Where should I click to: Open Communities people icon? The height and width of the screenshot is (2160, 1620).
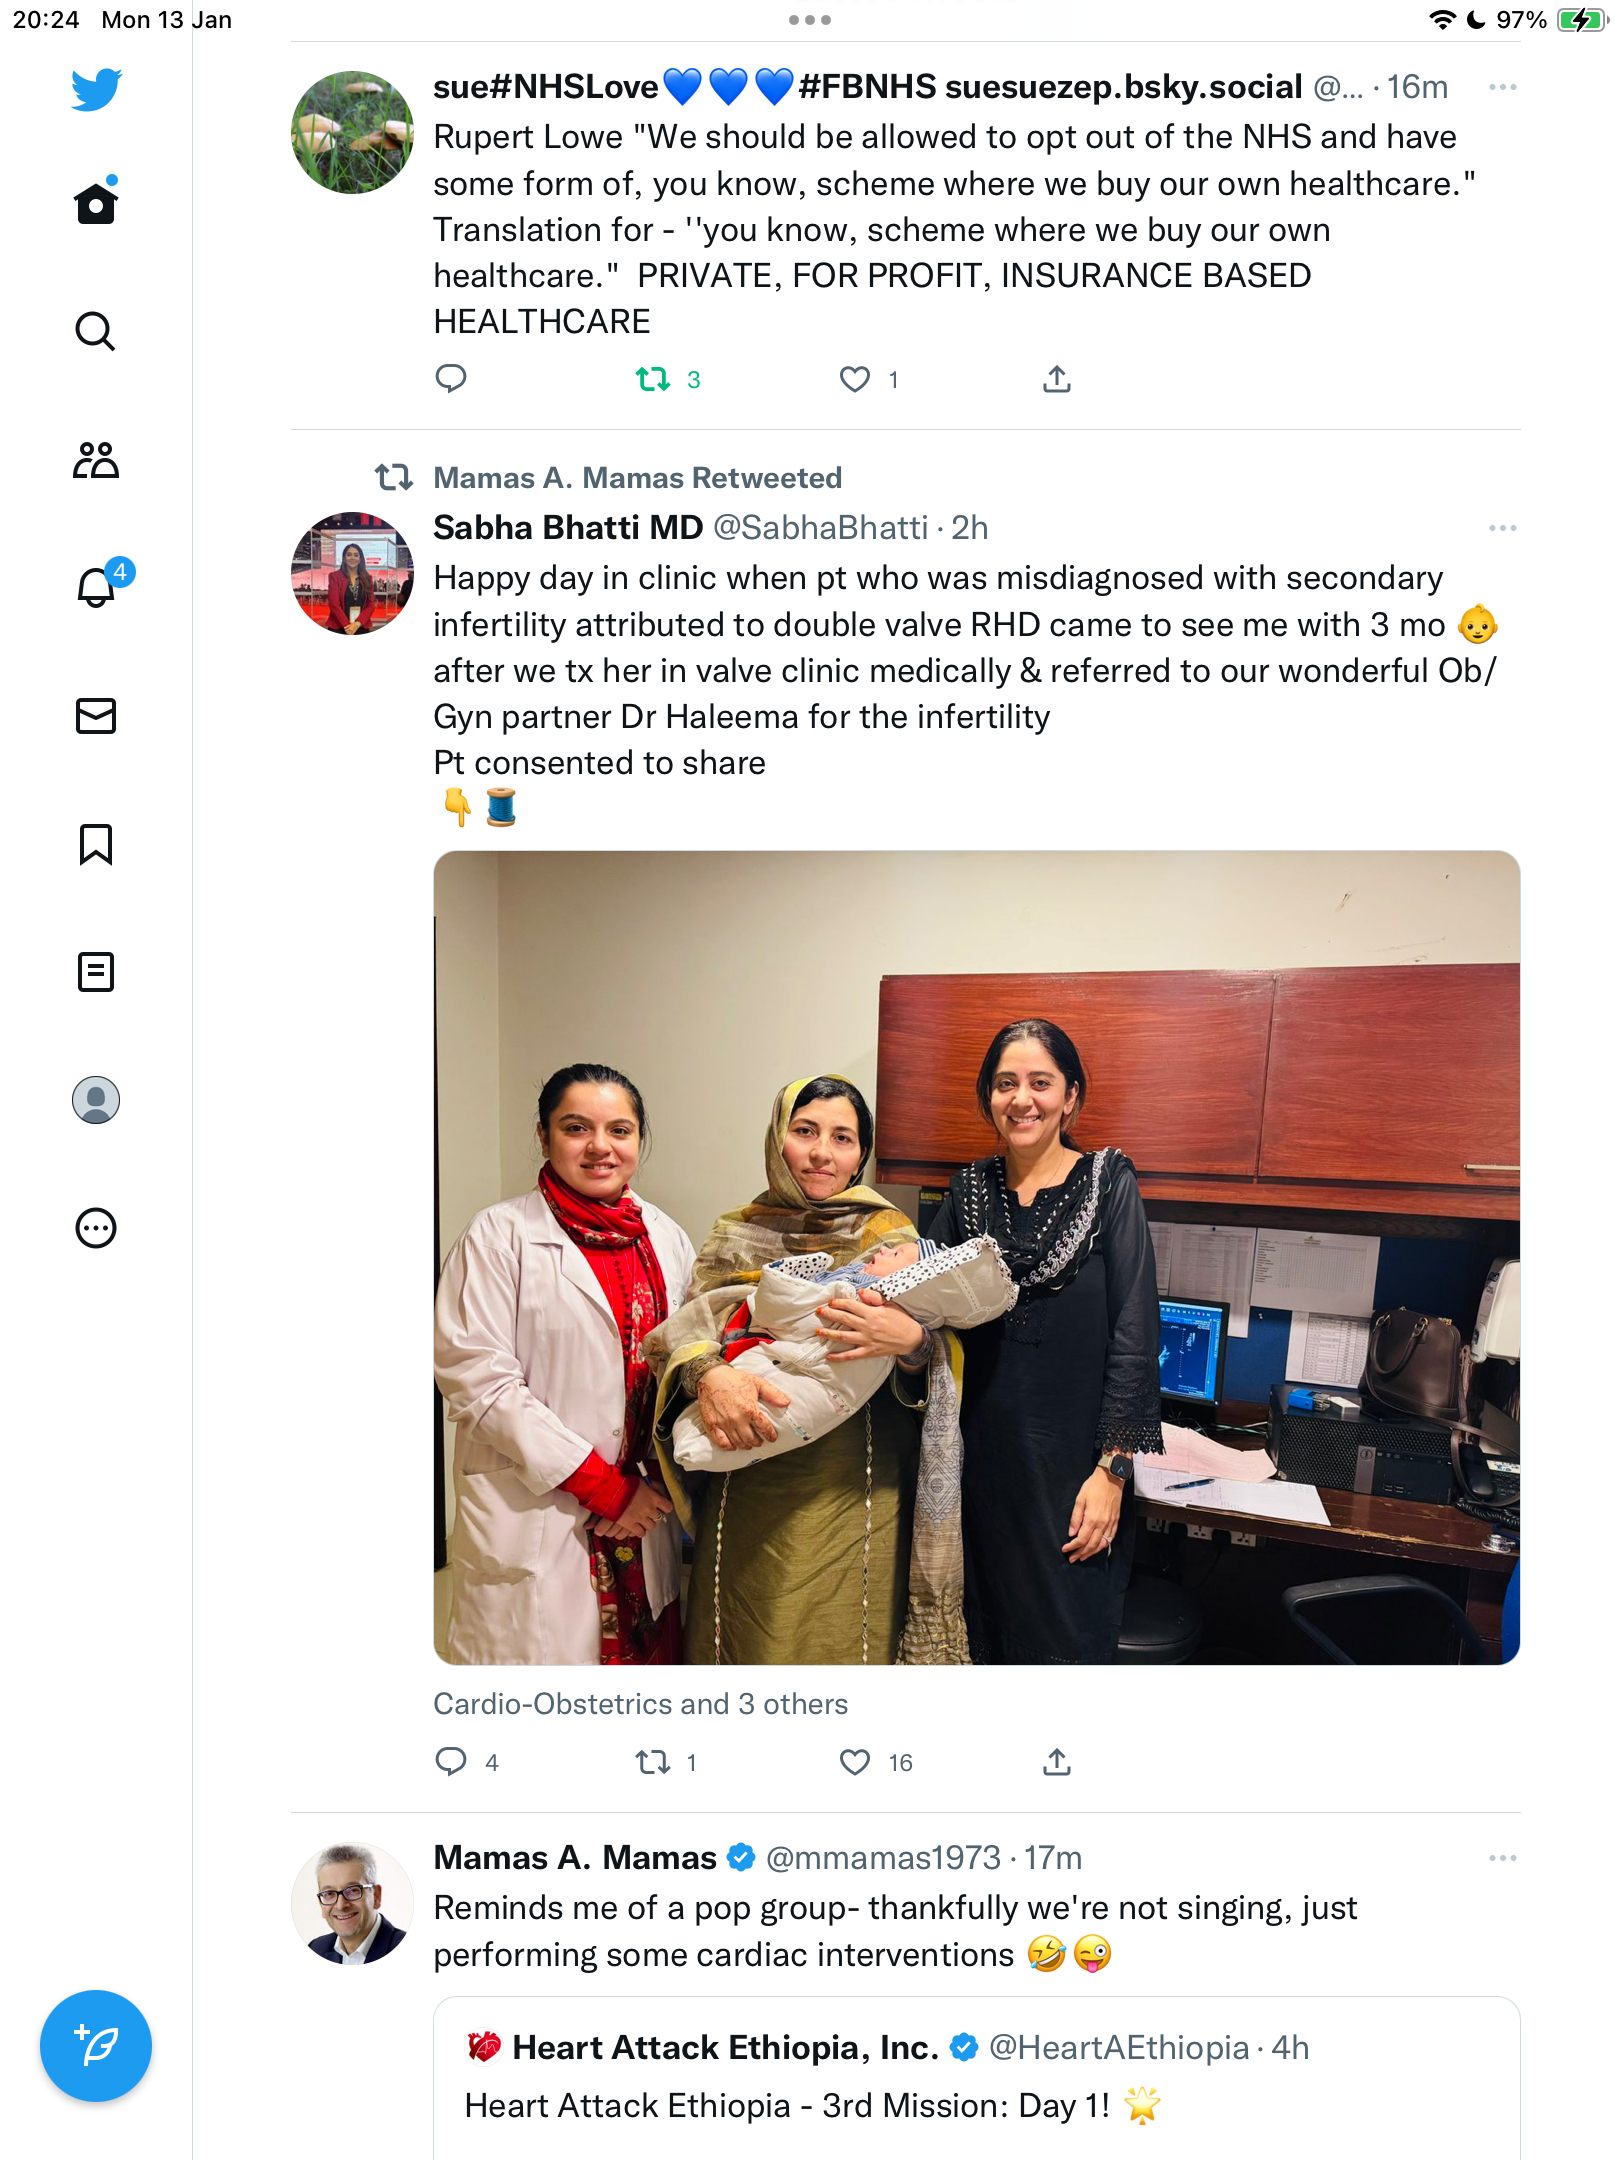pos(96,460)
